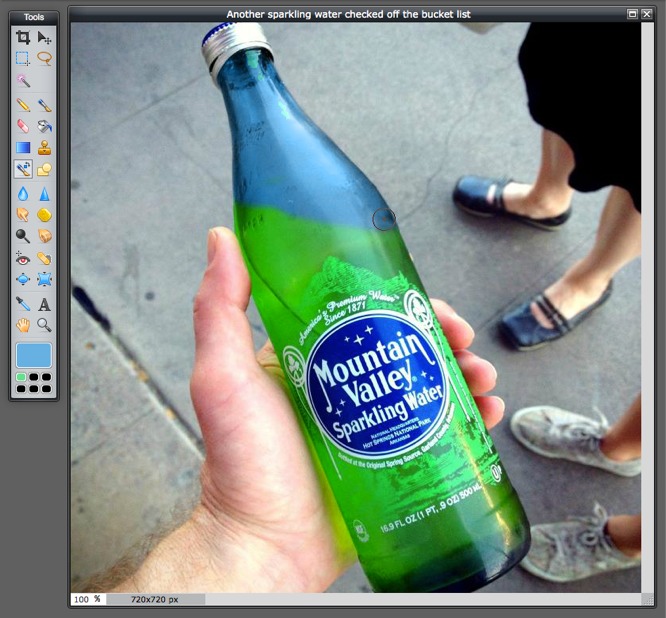Image resolution: width=666 pixels, height=618 pixels.
Task: Pick the Dodge tool
Action: tap(23, 236)
